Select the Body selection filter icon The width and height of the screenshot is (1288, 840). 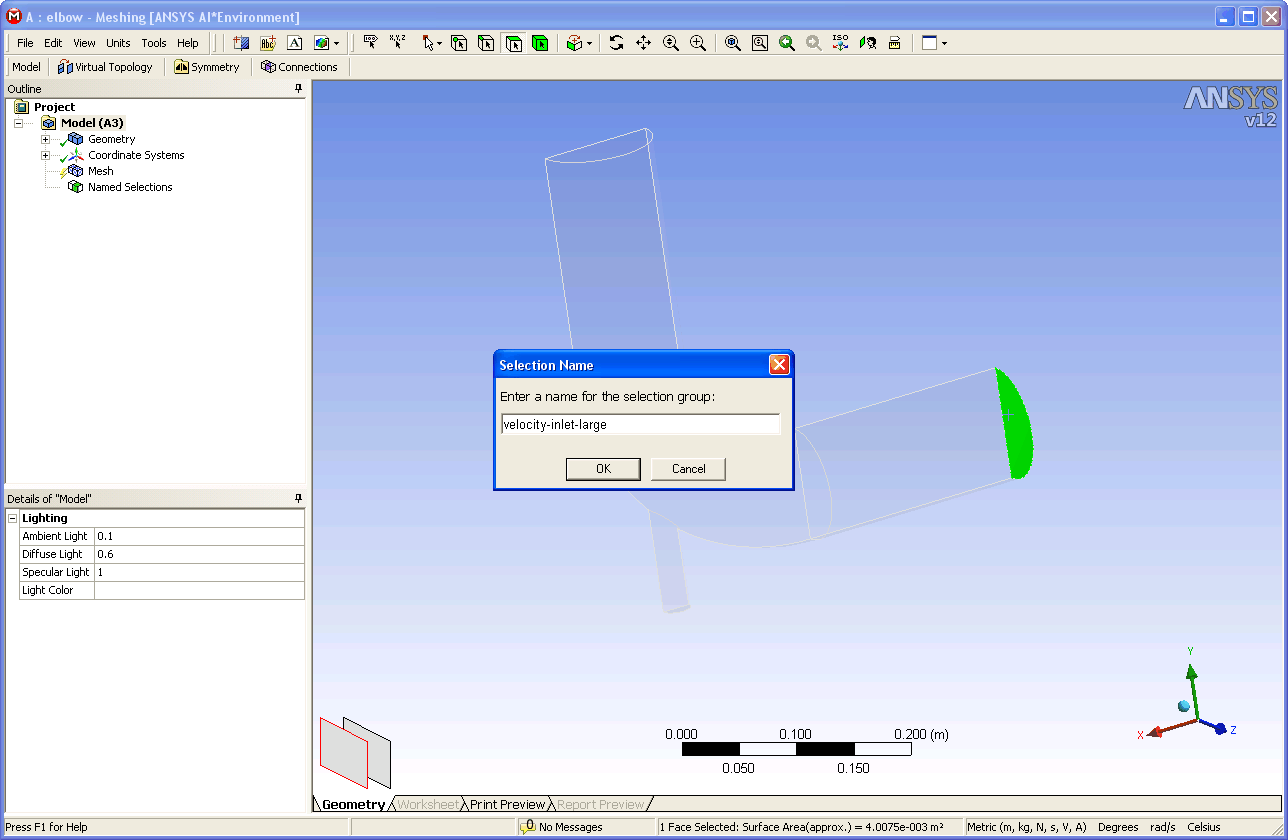(540, 43)
